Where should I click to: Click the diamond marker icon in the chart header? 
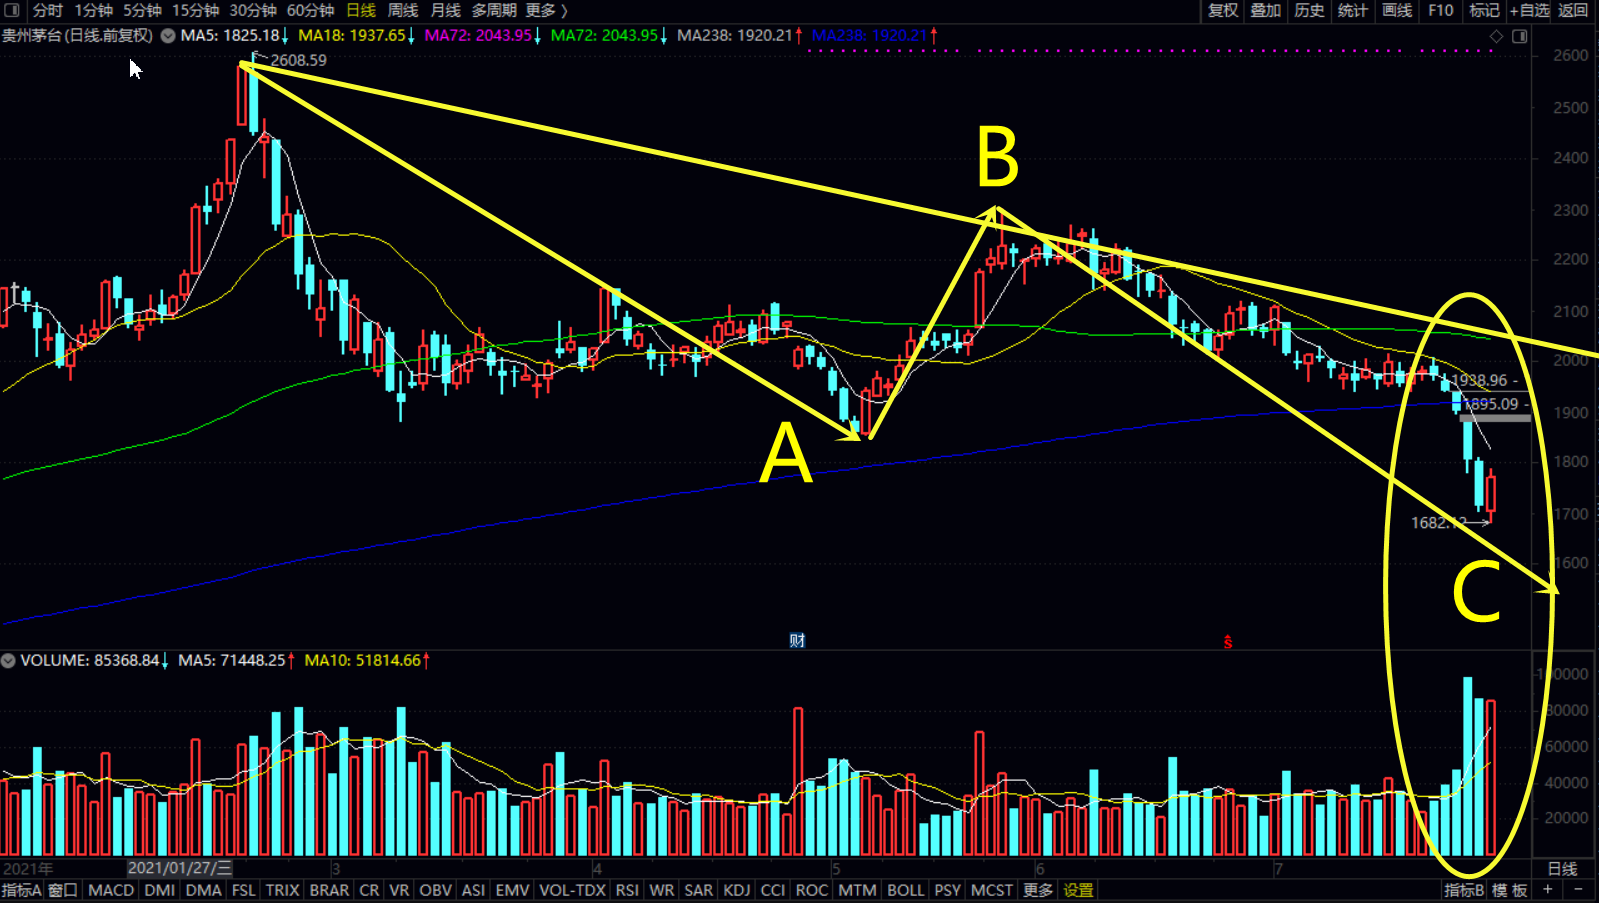1496,36
